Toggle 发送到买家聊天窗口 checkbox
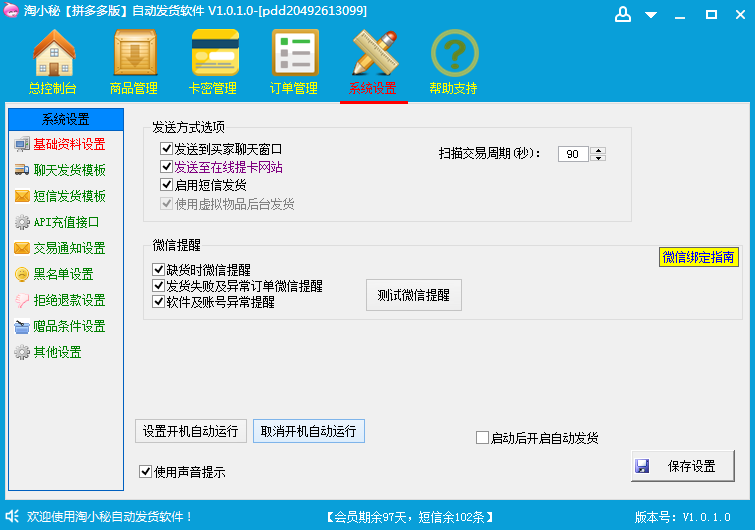This screenshot has height=530, width=755. pos(166,148)
